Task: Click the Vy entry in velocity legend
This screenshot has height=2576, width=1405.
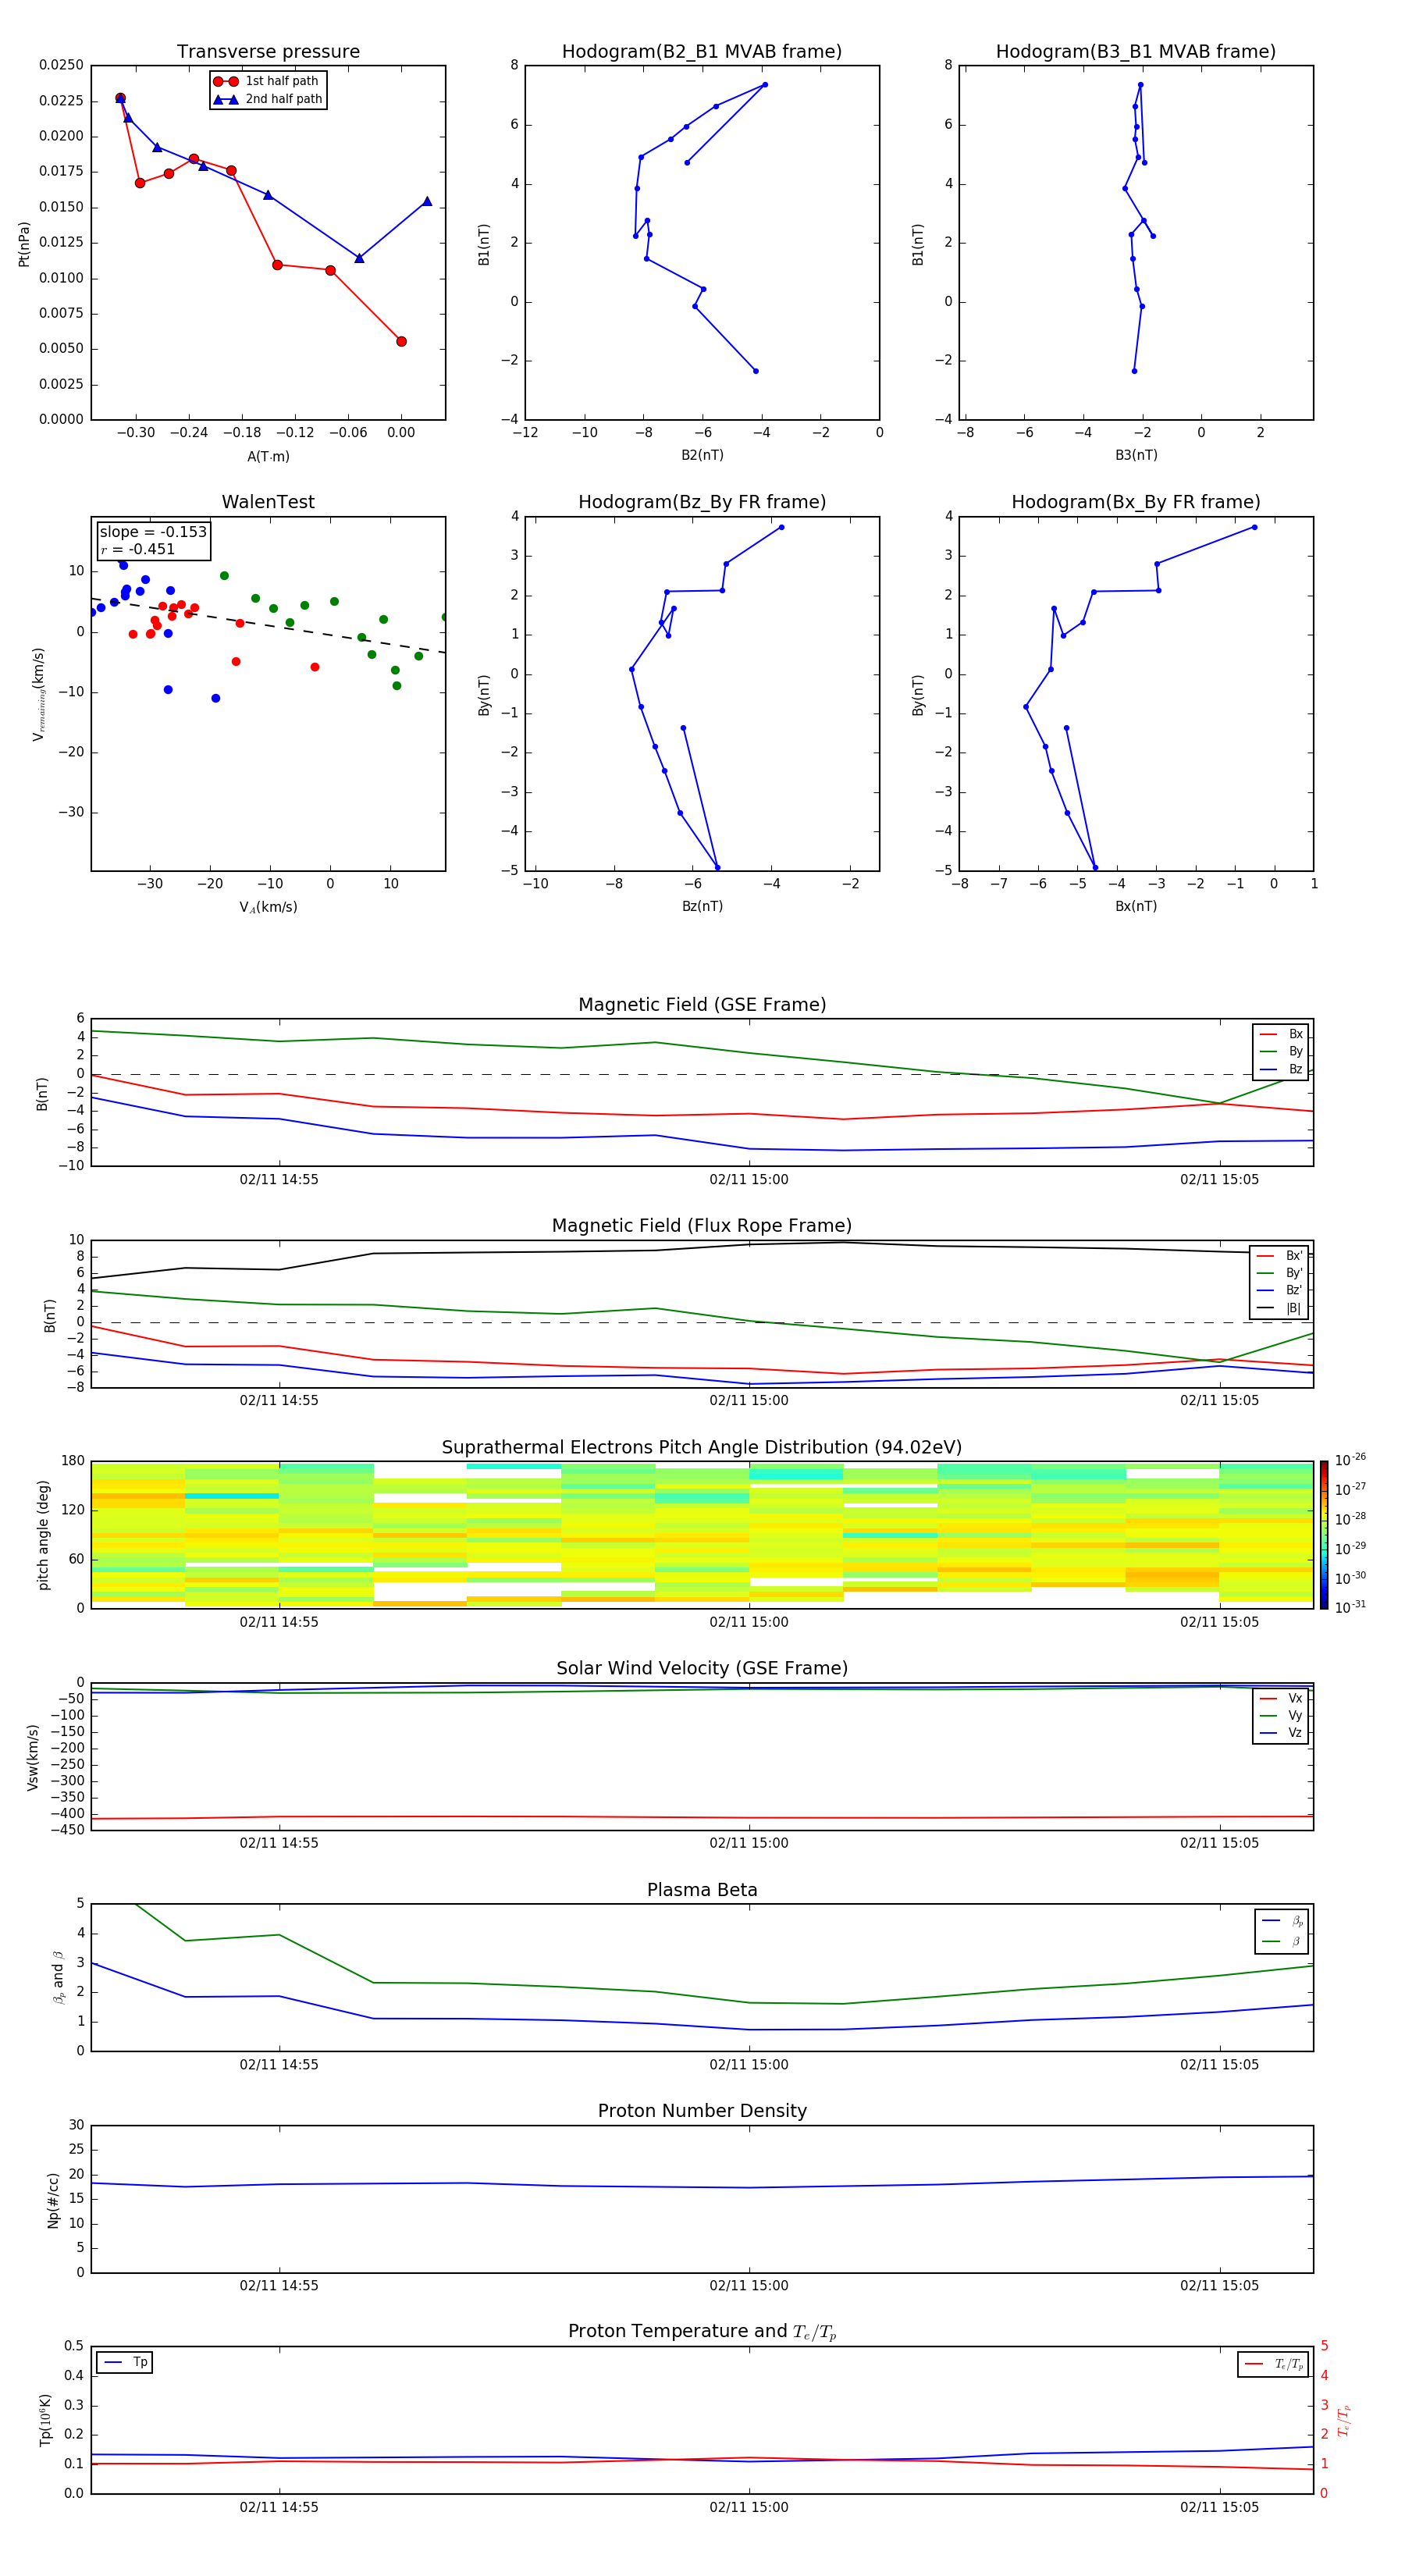Action: [x=1281, y=1716]
